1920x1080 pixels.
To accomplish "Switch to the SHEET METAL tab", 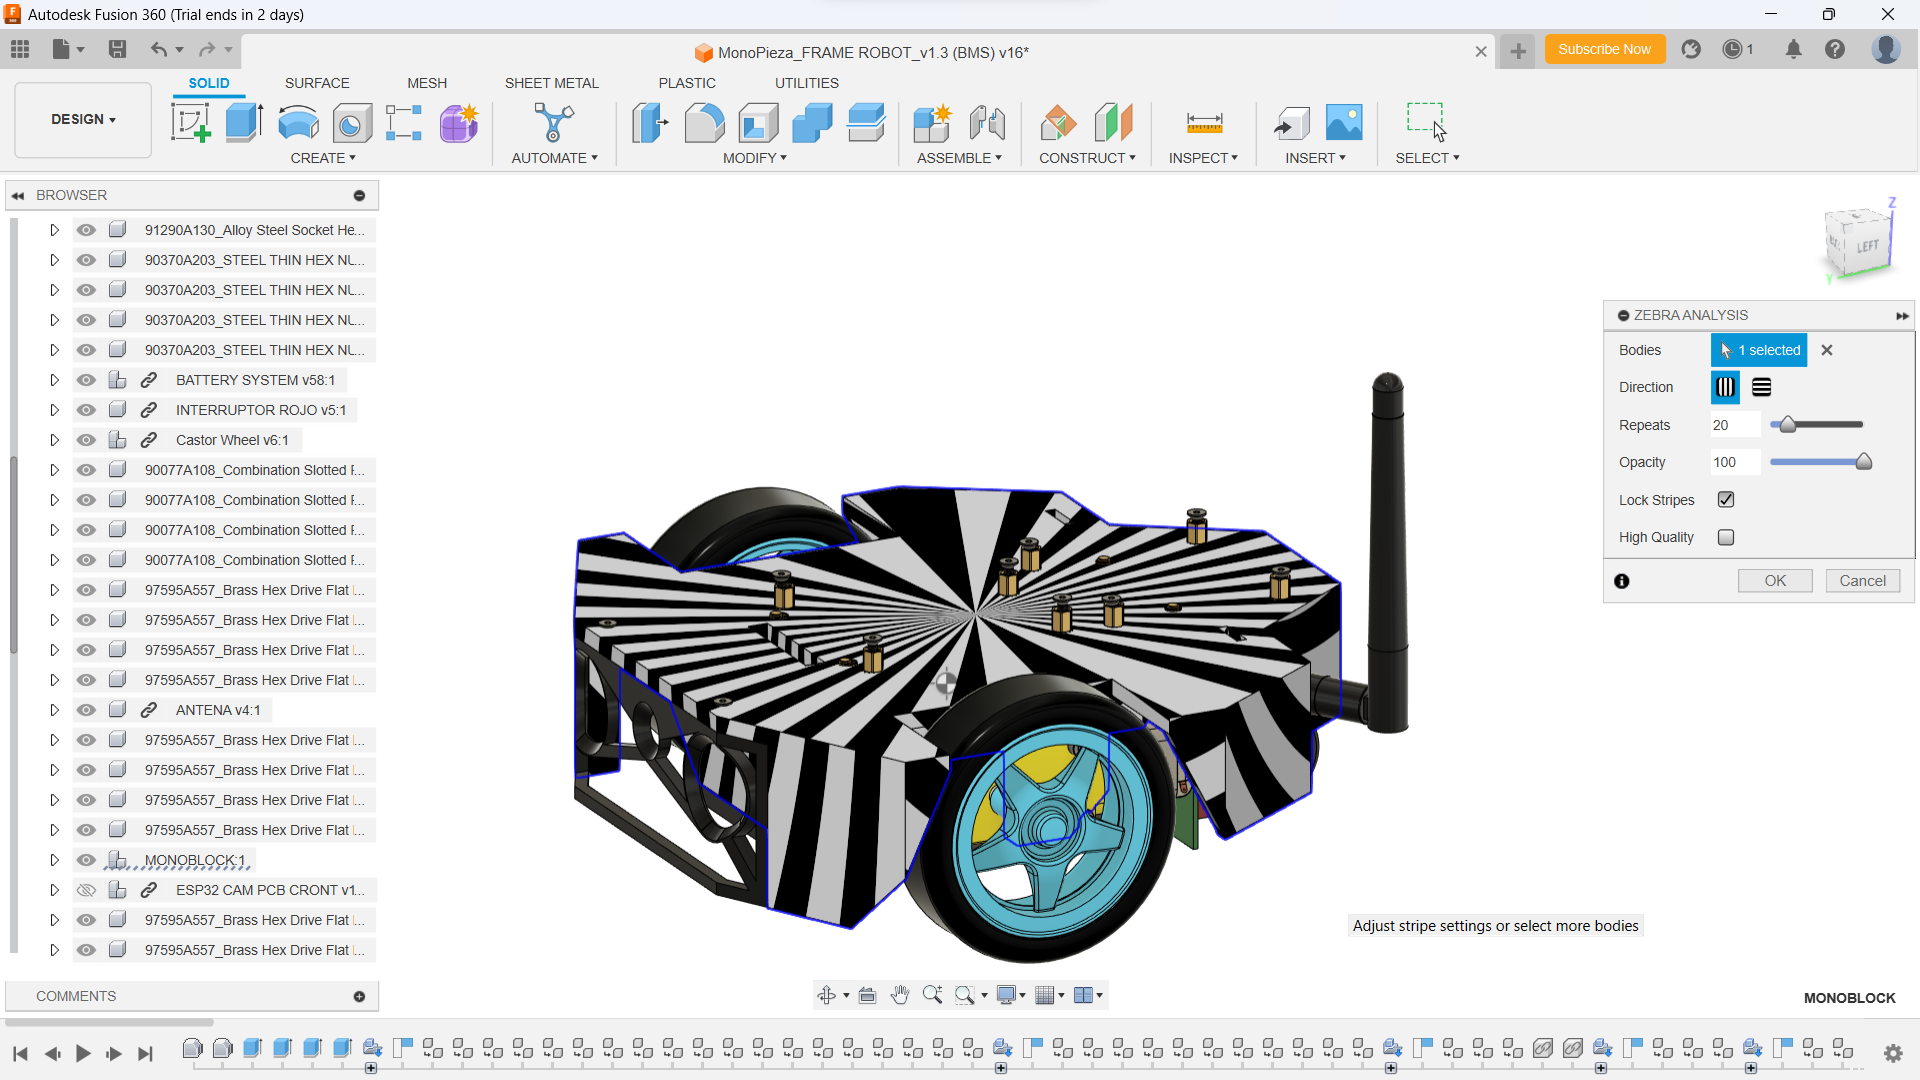I will pyautogui.click(x=551, y=83).
